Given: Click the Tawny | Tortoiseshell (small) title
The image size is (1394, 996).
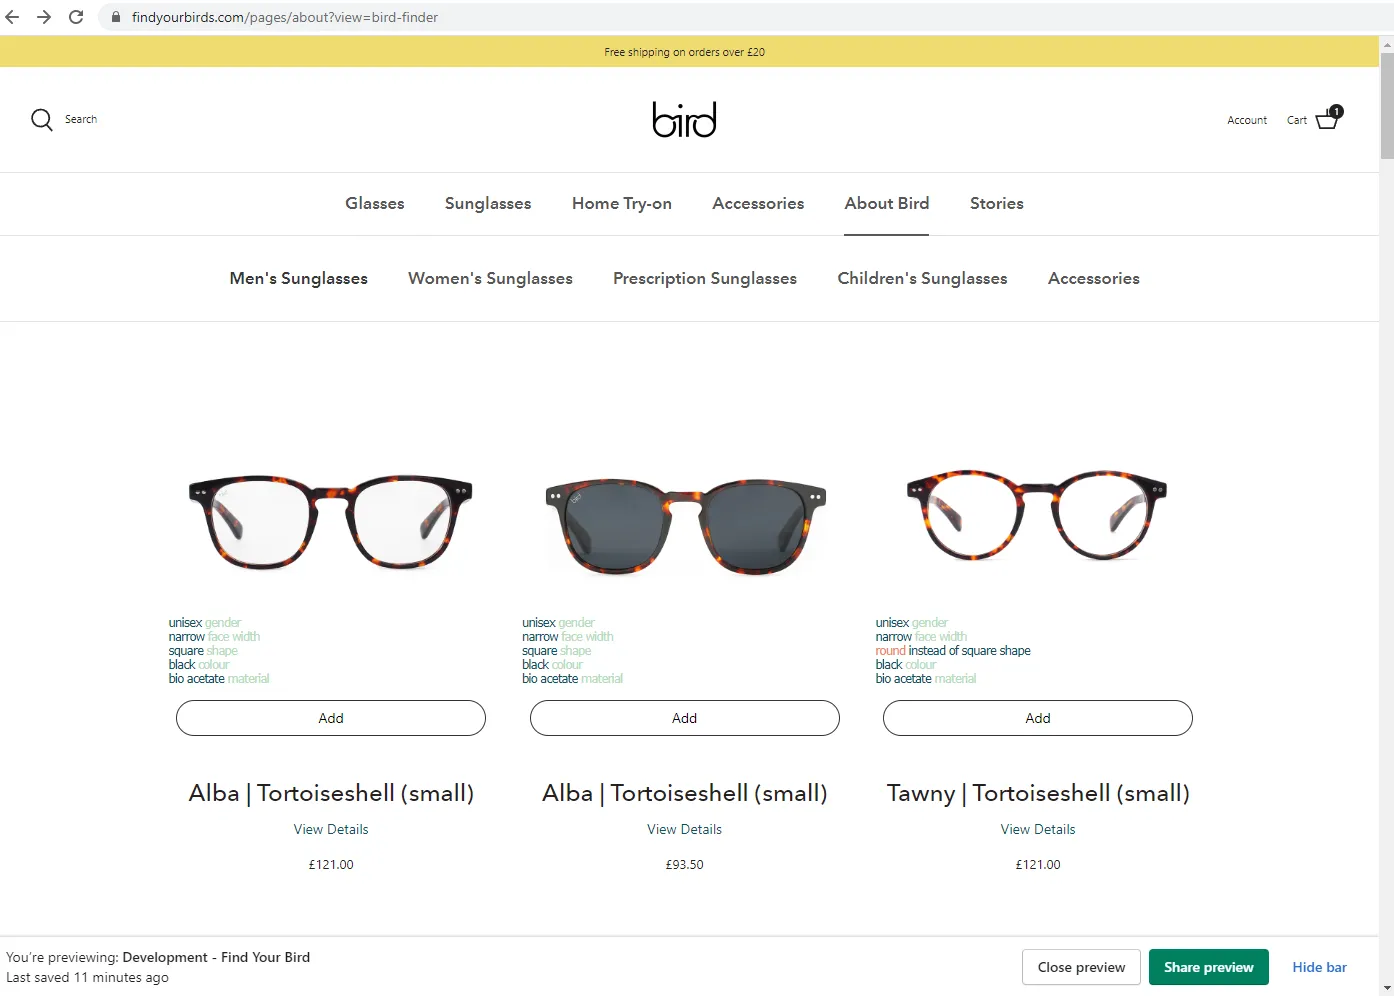Looking at the screenshot, I should [1038, 793].
